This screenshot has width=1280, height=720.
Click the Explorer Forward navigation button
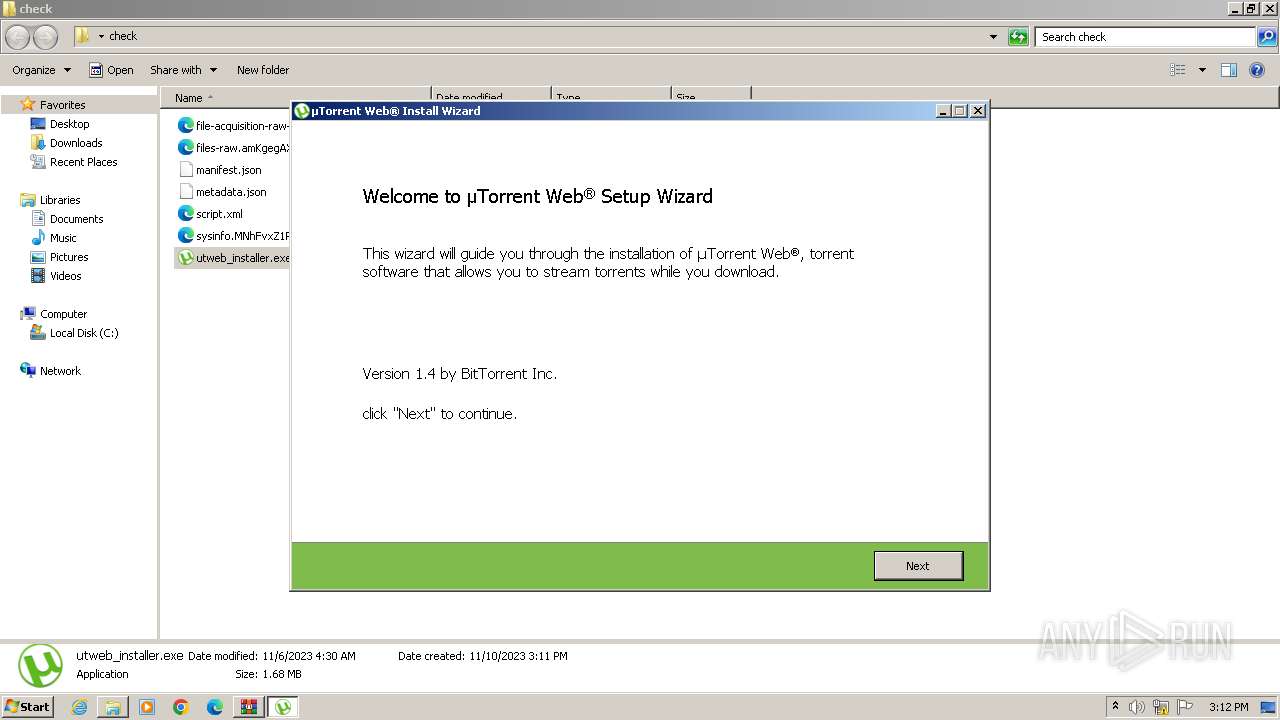(x=46, y=37)
